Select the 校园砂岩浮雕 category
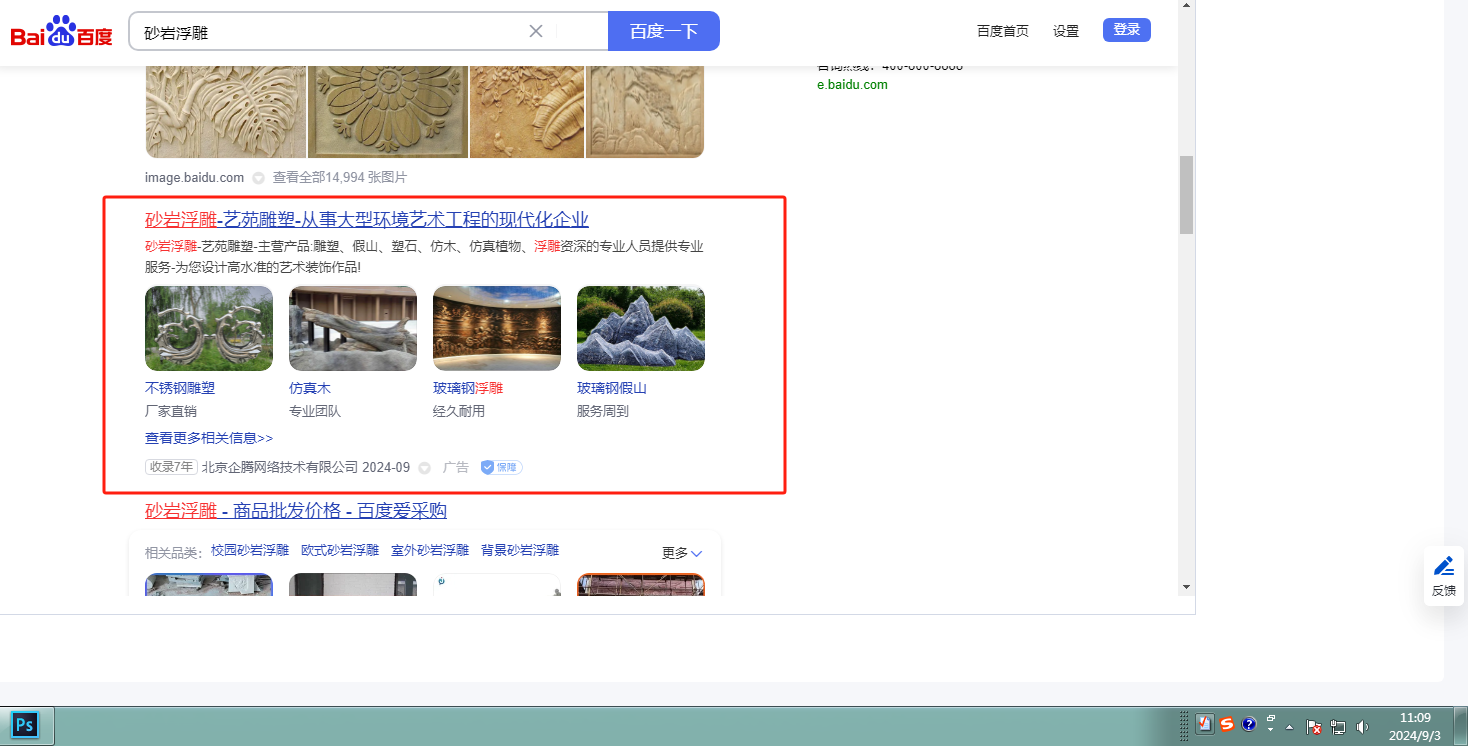 250,550
